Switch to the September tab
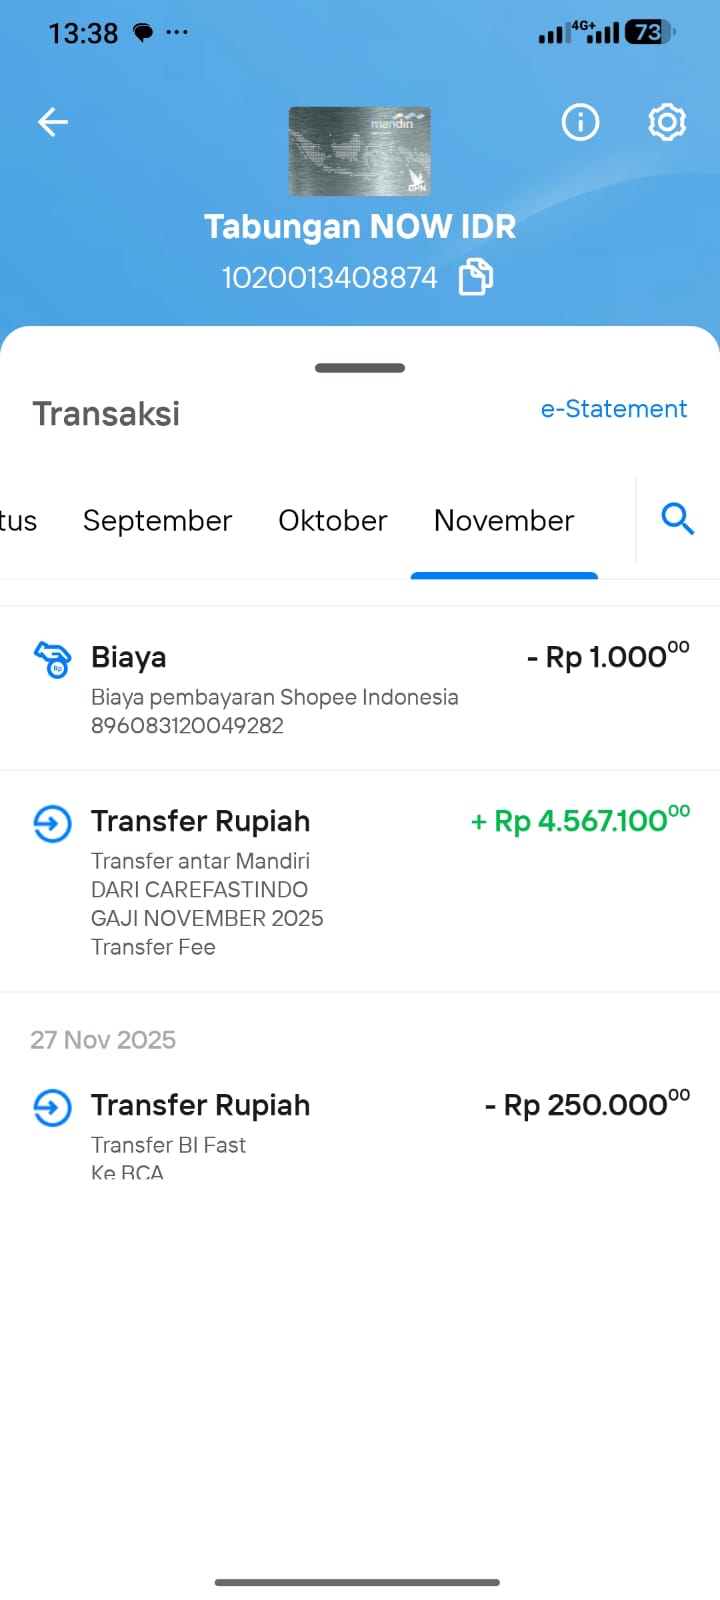720x1600 pixels. click(x=157, y=521)
